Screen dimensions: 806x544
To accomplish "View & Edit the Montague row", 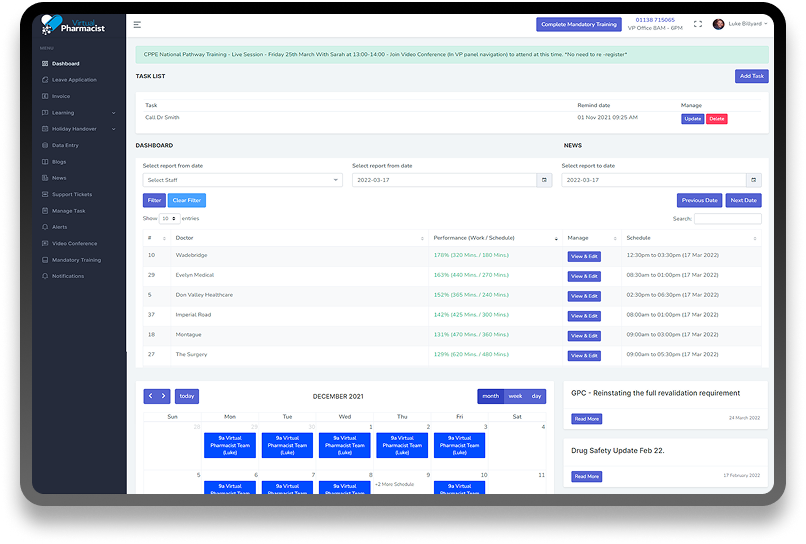I will [584, 336].
